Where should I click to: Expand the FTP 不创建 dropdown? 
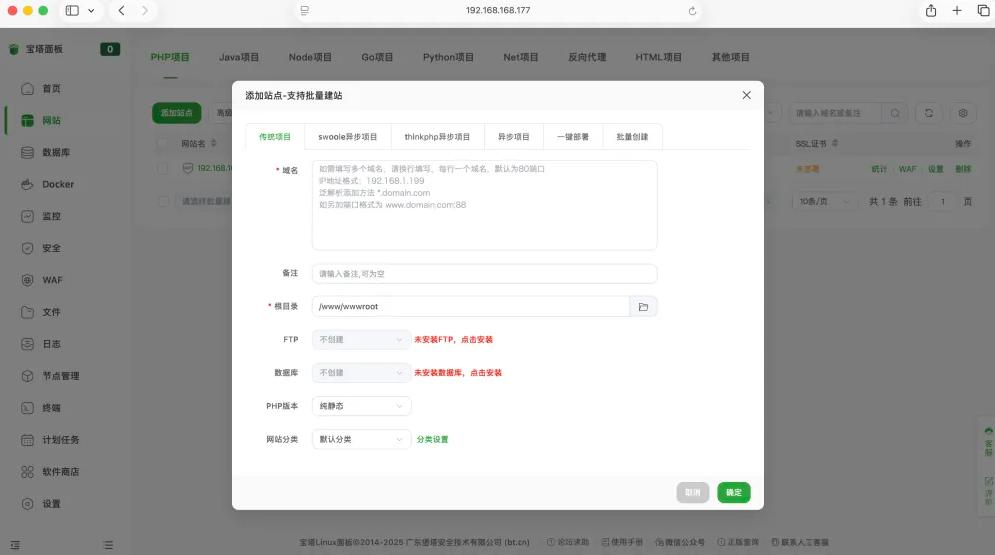(x=361, y=339)
